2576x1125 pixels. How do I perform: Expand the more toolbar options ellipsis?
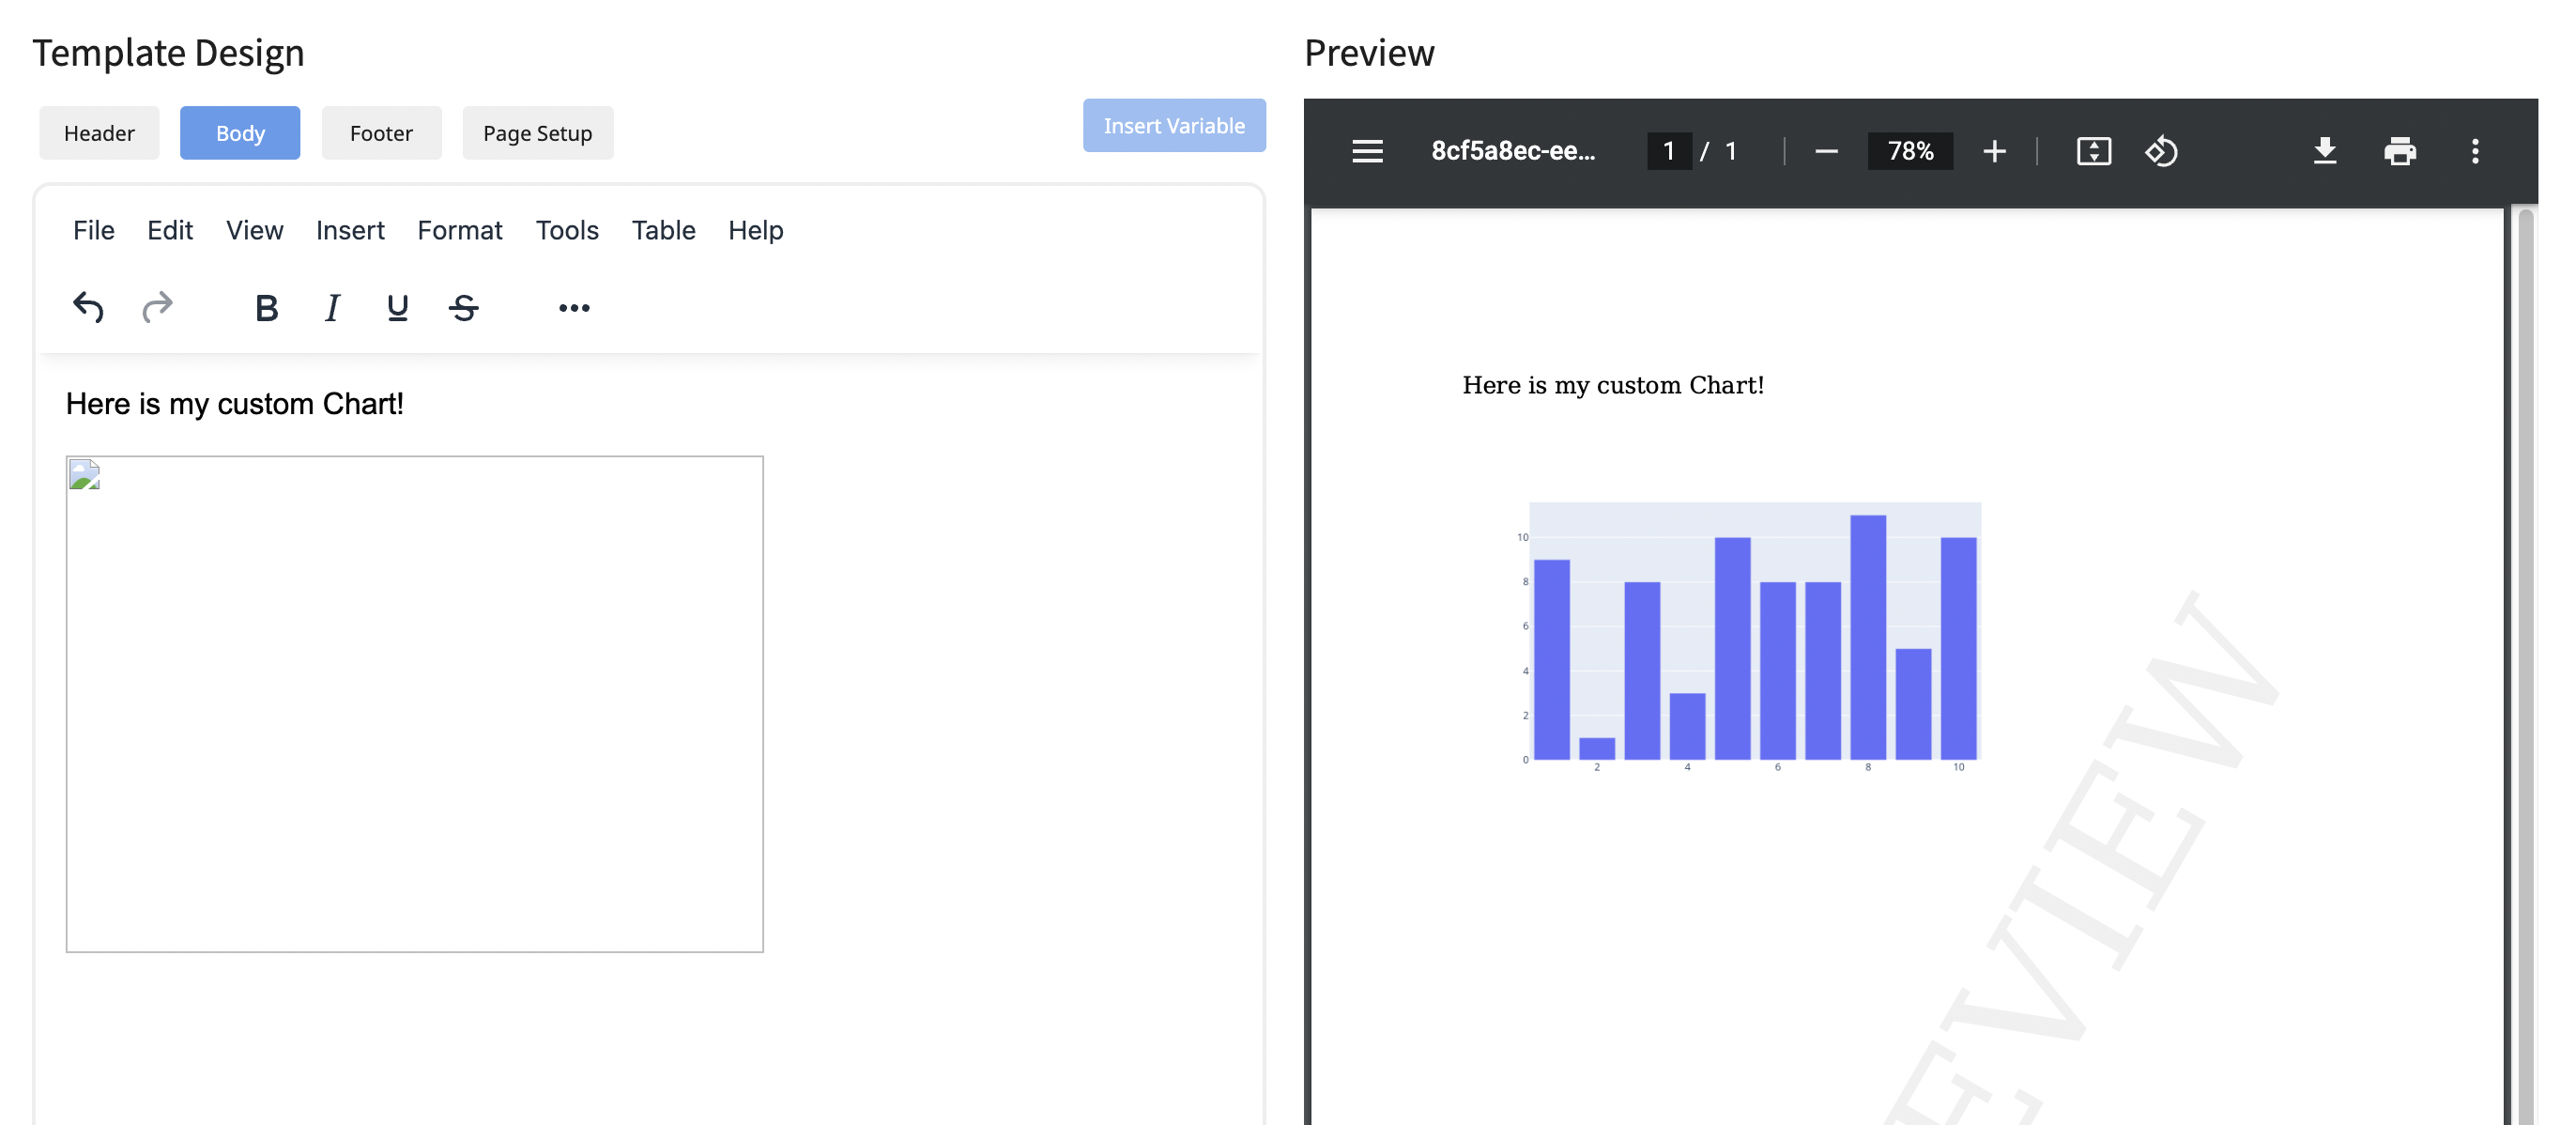tap(574, 307)
